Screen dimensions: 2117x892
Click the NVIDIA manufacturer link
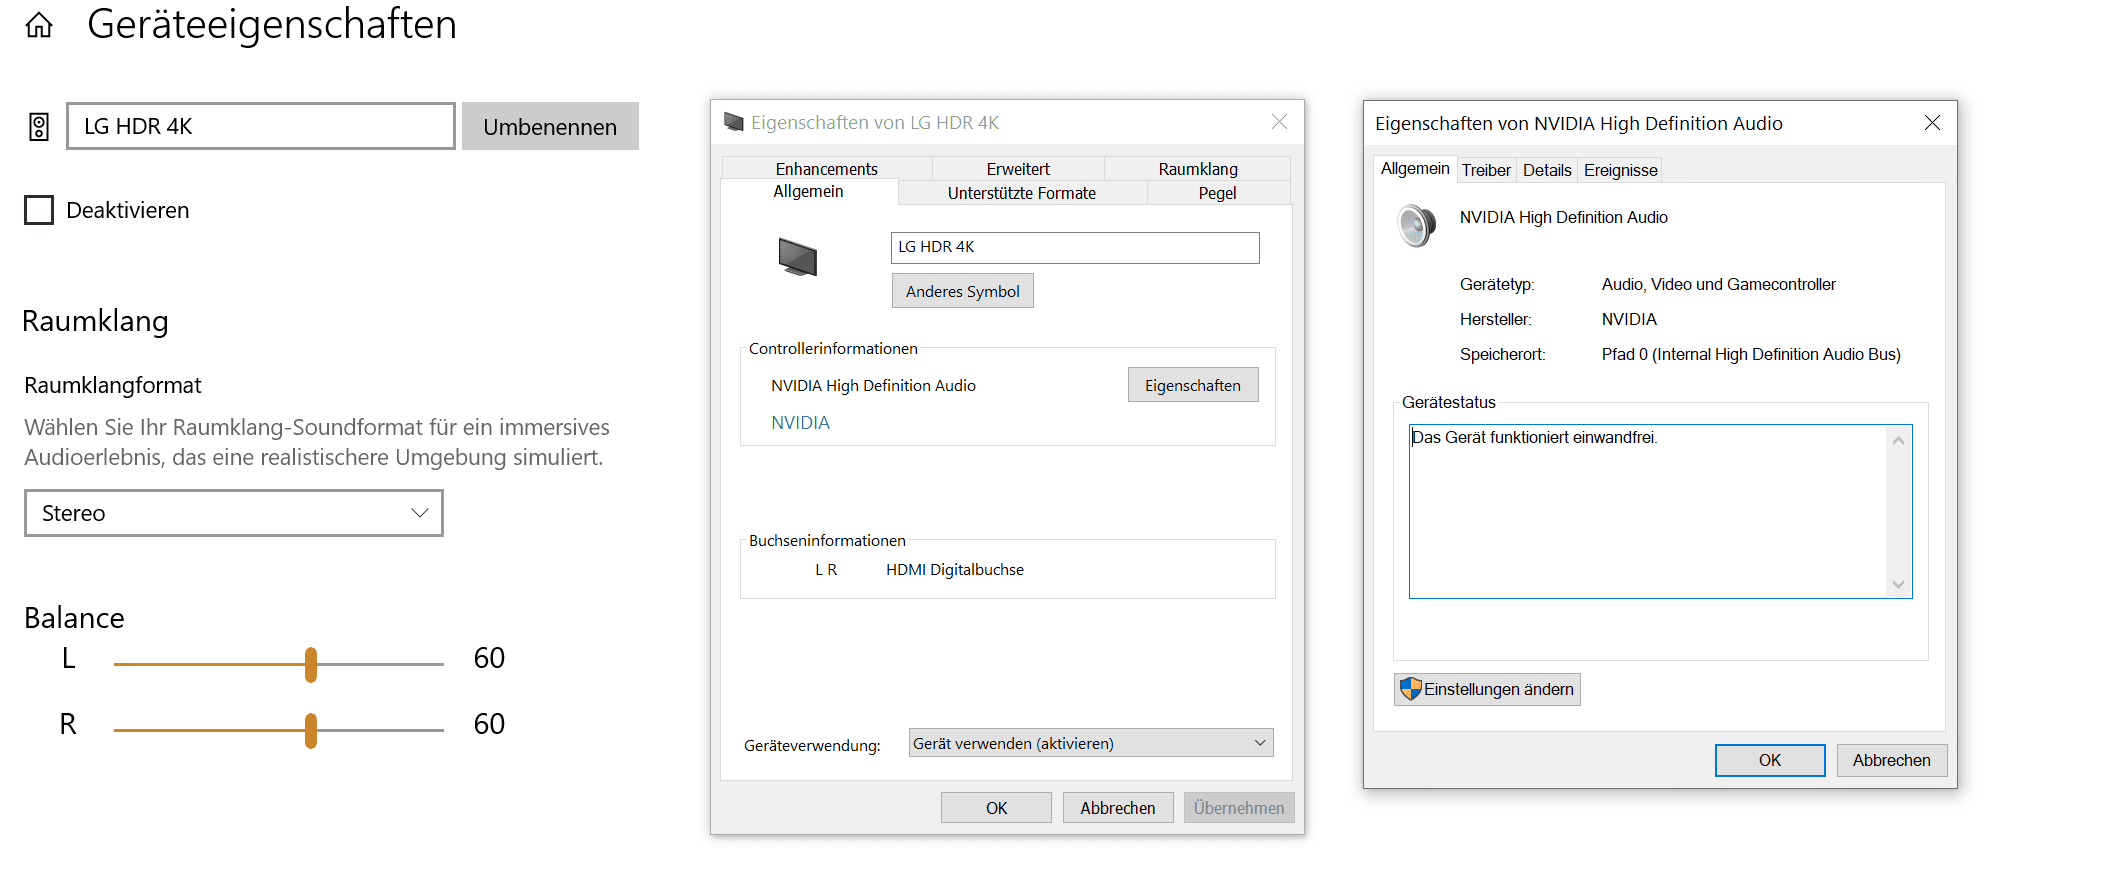point(800,422)
